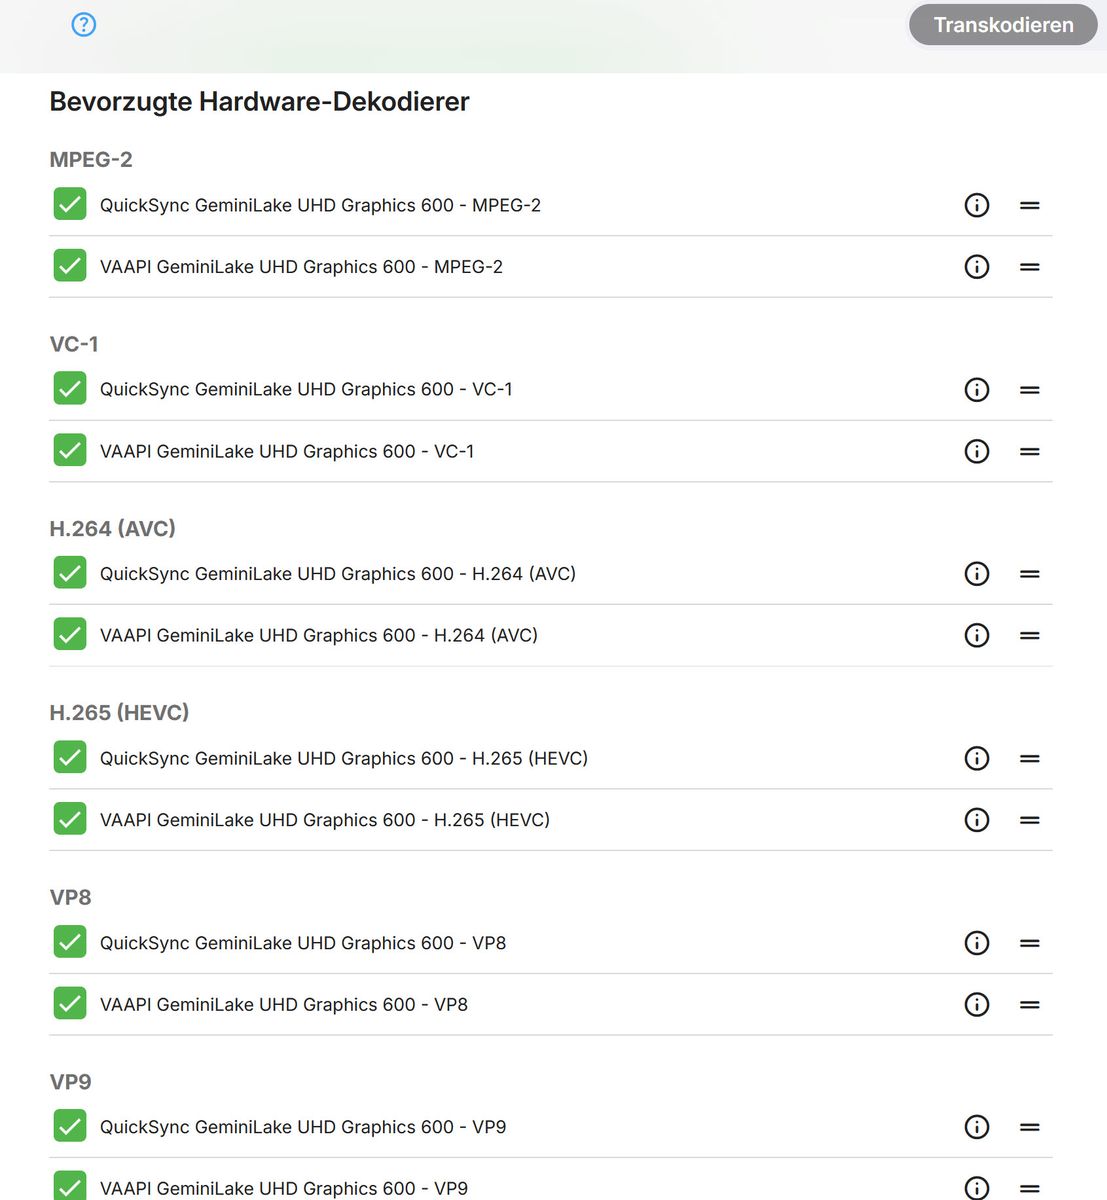1107x1200 pixels.
Task: Disable QuickSync H.265 (HEVC) decoder
Action: coord(70,757)
